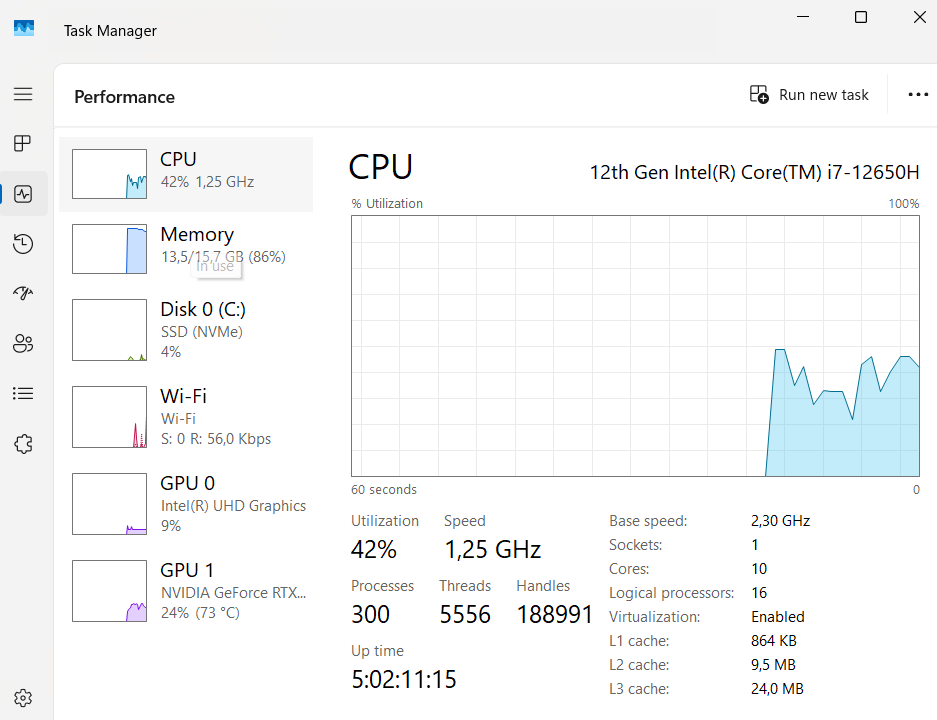This screenshot has height=720, width=937.
Task: Click the Memory usage thumbnail graph
Action: click(x=110, y=249)
